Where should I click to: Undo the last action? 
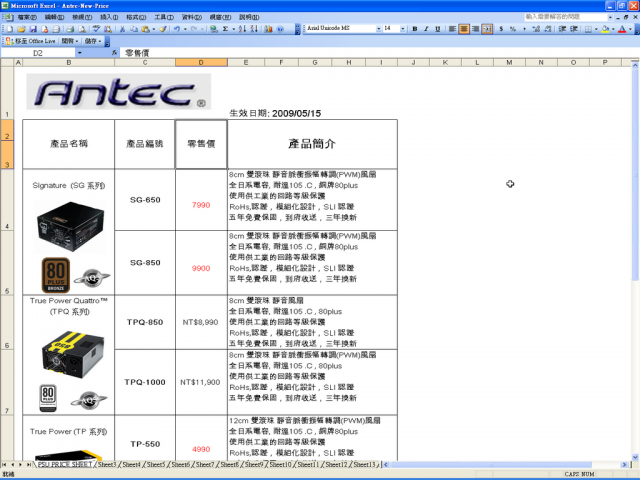pos(177,29)
